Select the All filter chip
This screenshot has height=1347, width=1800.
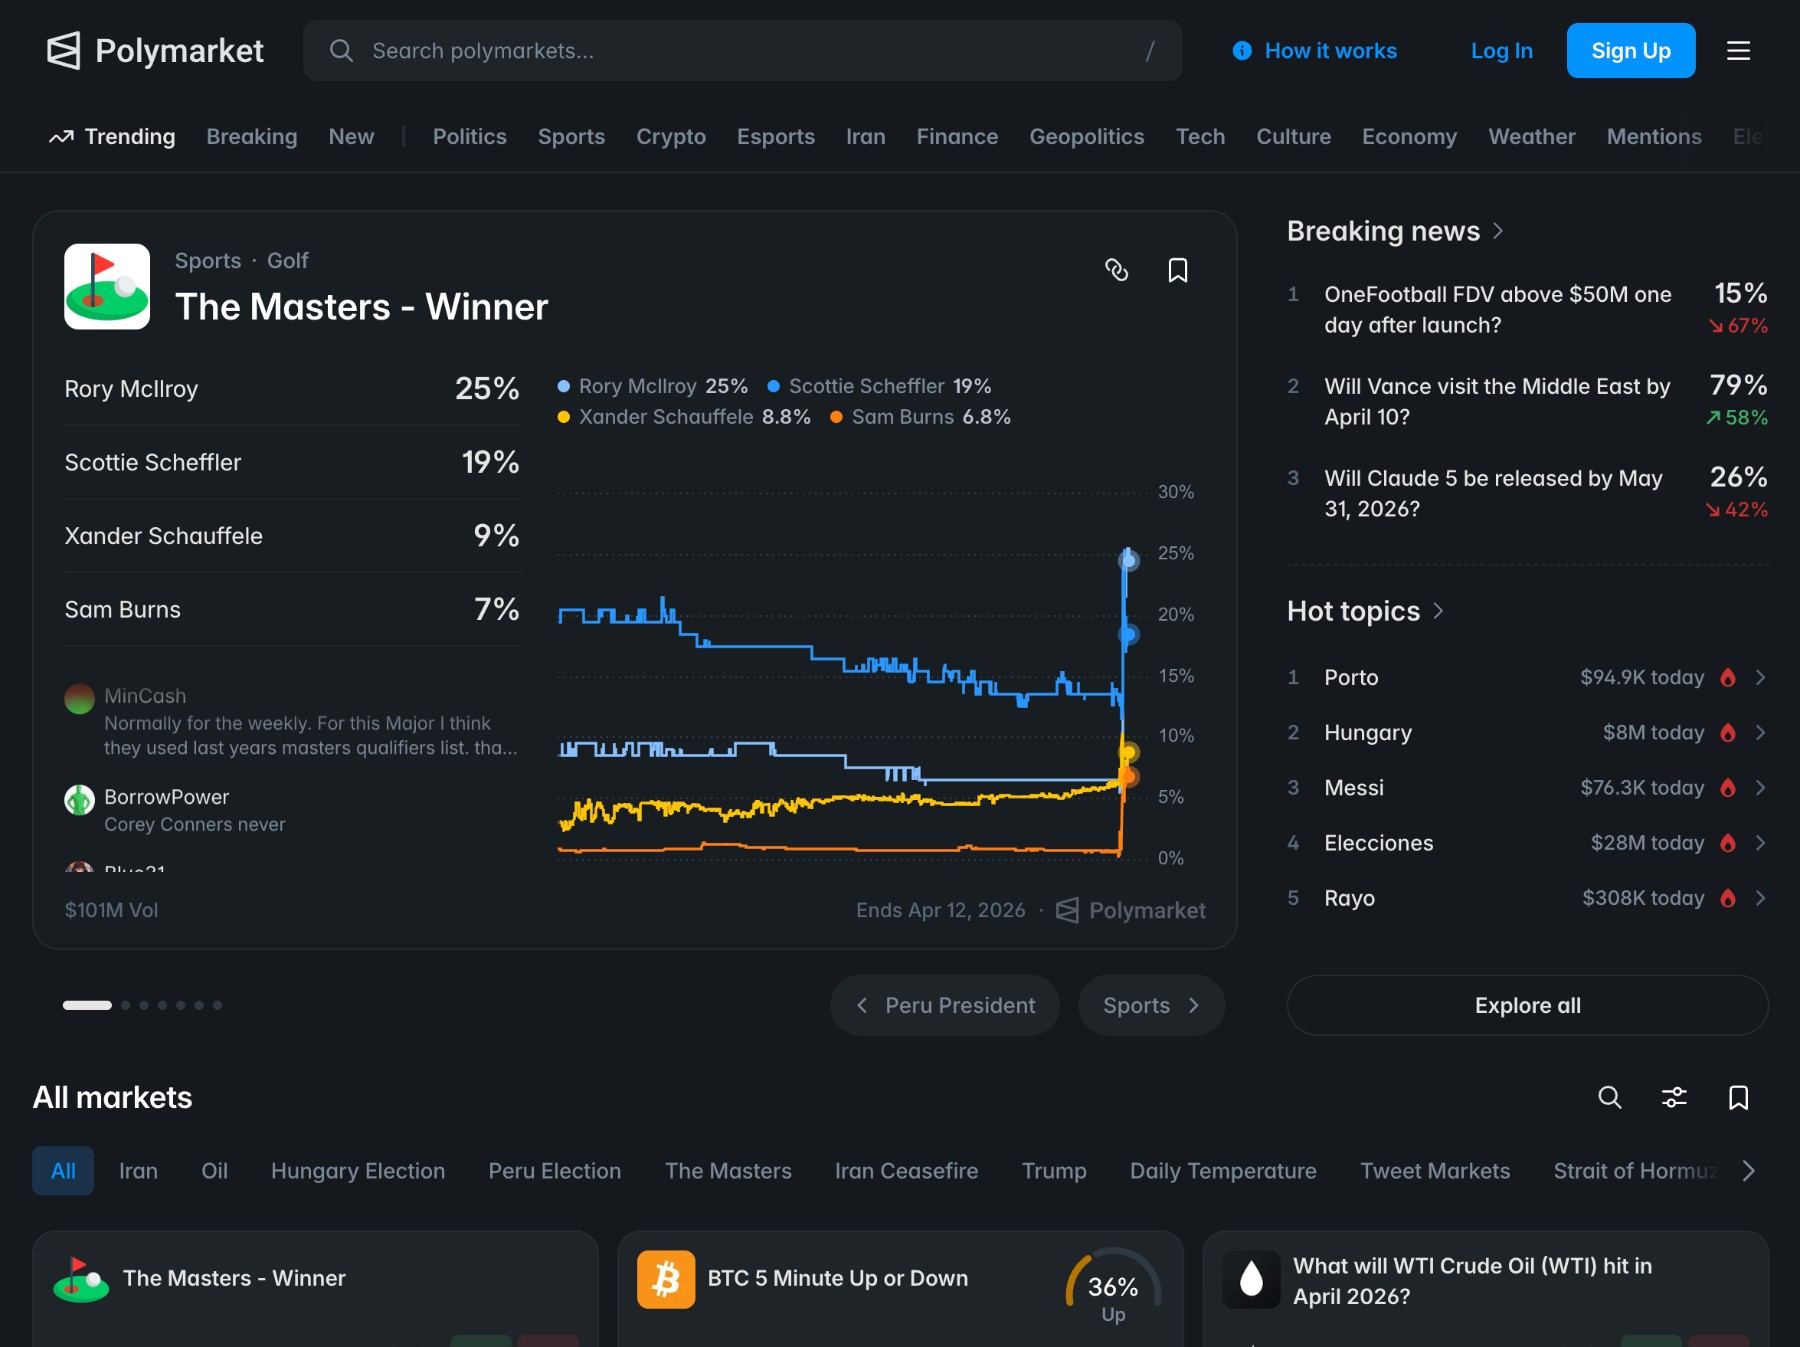[63, 1171]
